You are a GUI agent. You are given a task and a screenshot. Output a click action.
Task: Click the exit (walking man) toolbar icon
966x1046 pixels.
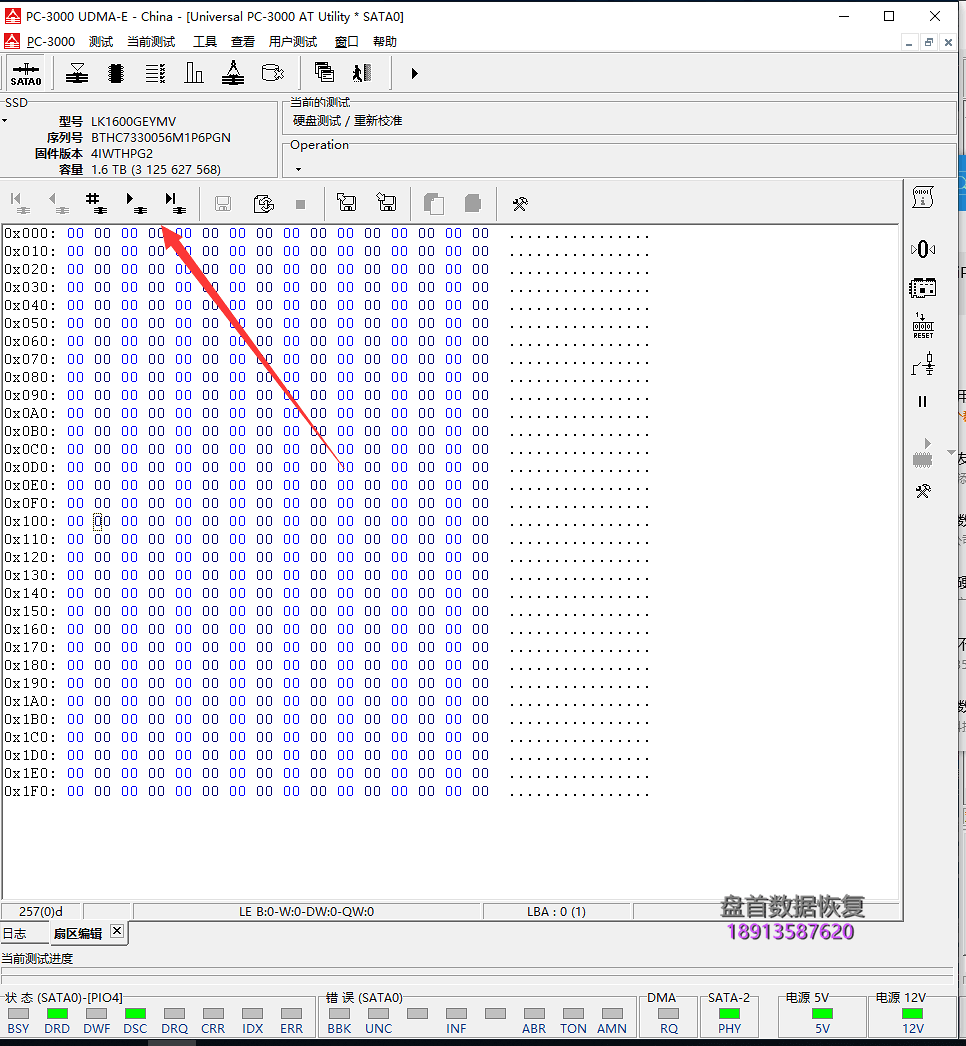tap(362, 73)
